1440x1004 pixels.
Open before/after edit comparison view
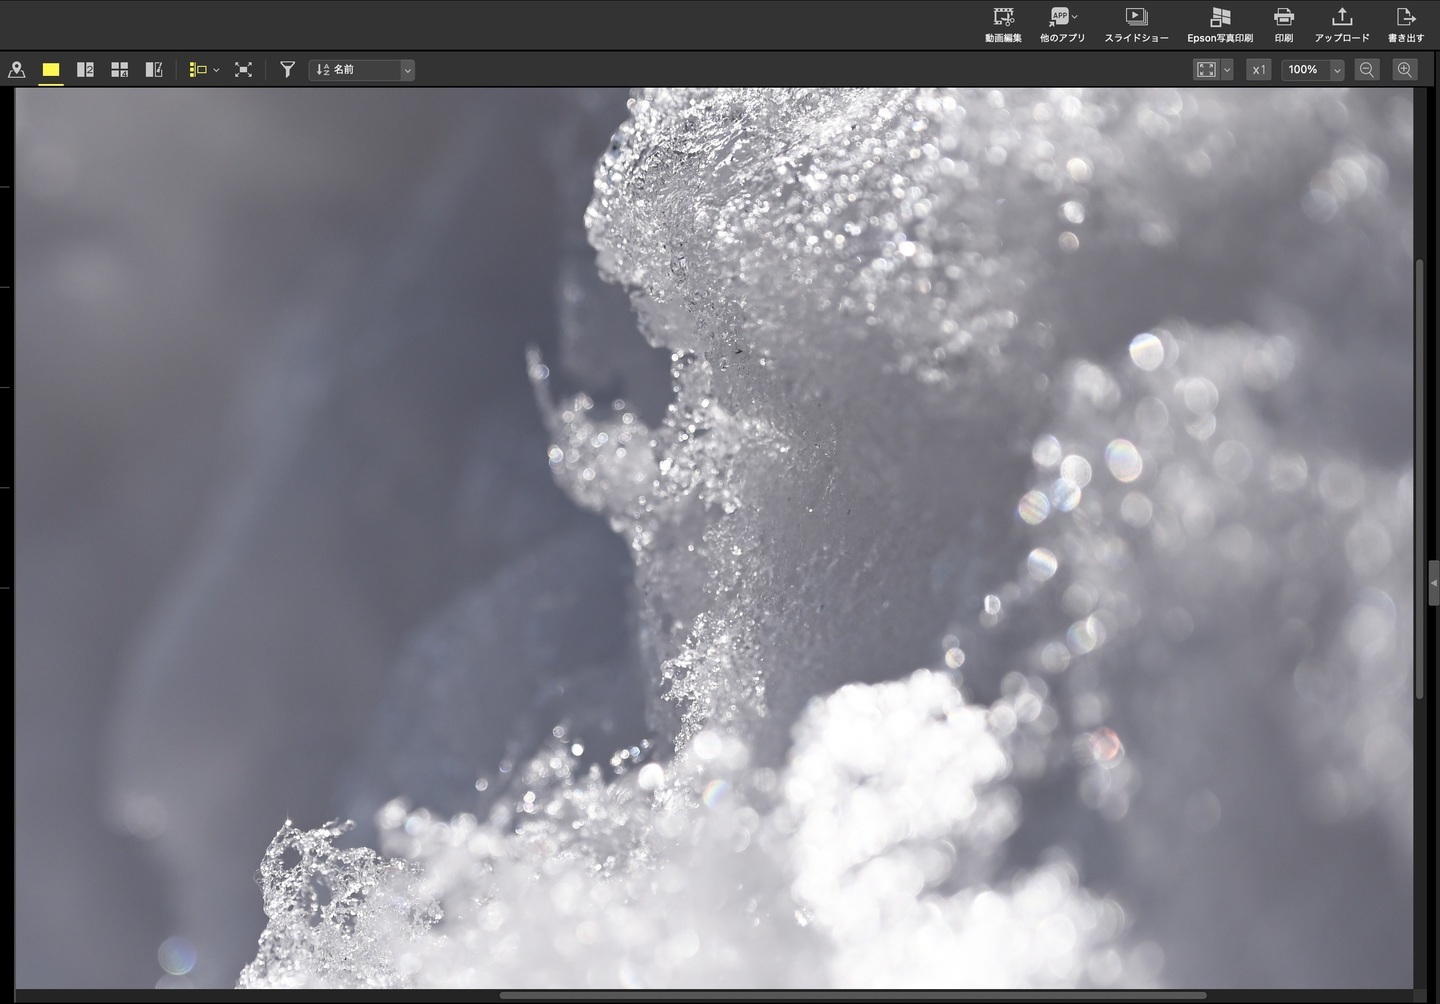(154, 70)
